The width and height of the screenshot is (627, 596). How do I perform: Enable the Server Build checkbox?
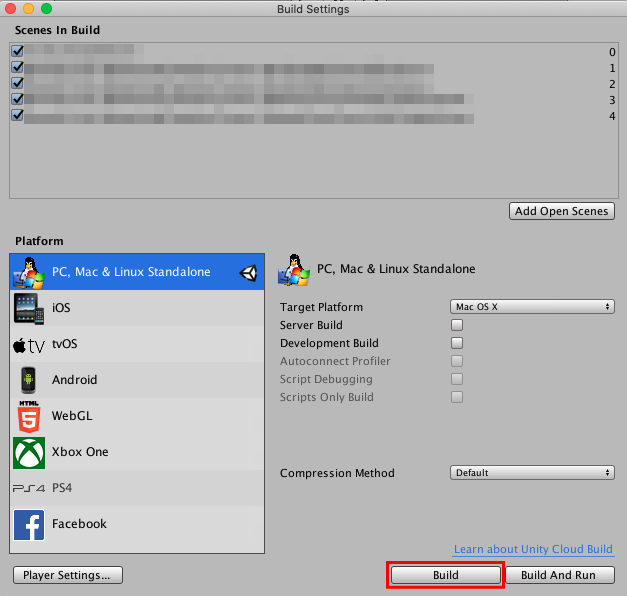click(x=457, y=325)
